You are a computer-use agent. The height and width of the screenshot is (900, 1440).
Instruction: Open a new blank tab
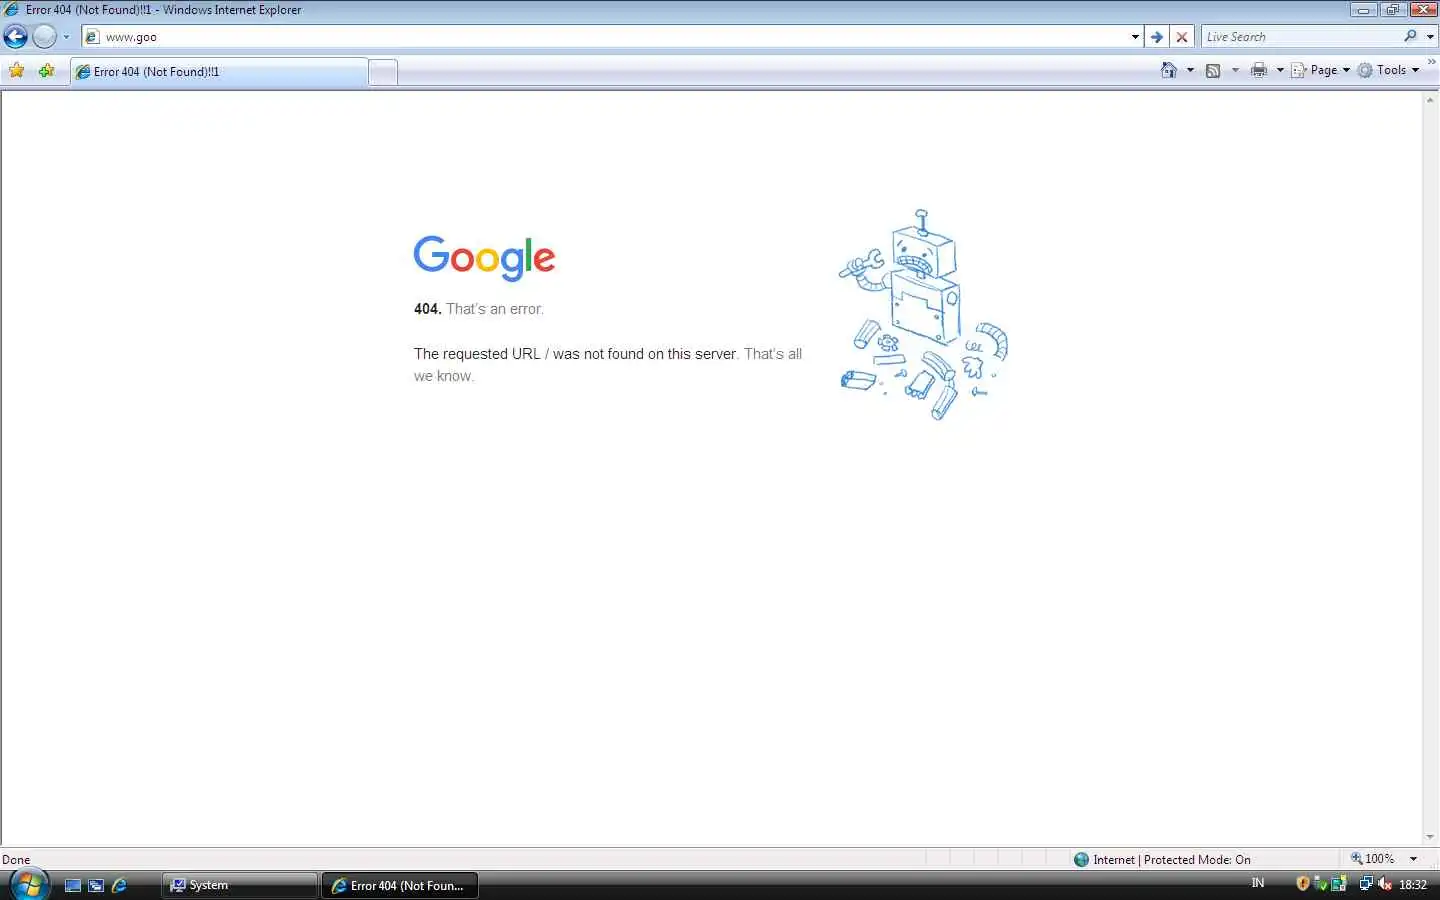(383, 73)
